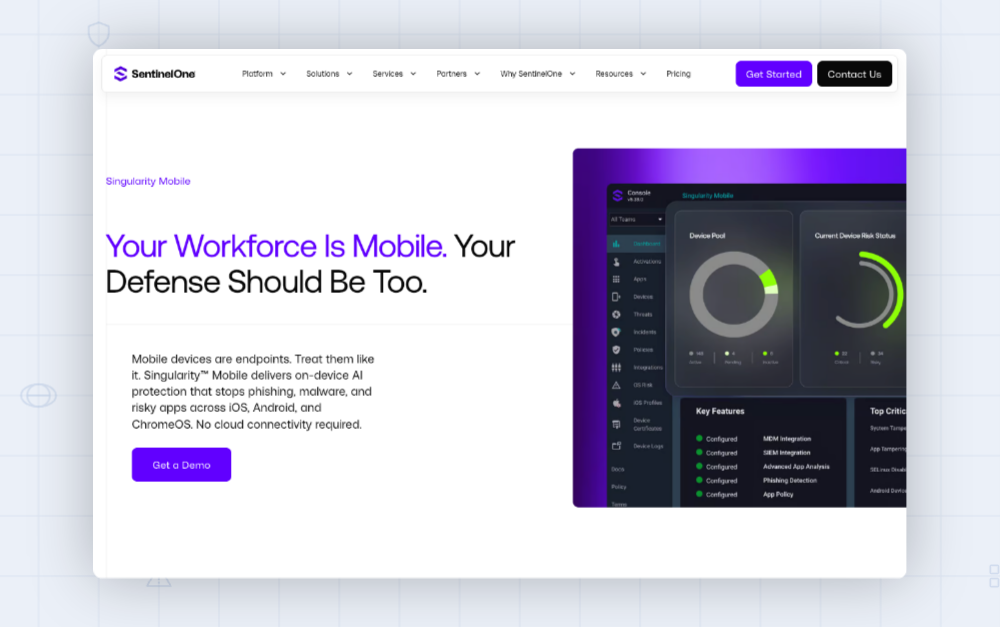Click the Docs link in console sidebar
The width and height of the screenshot is (1000, 627).
coord(618,469)
